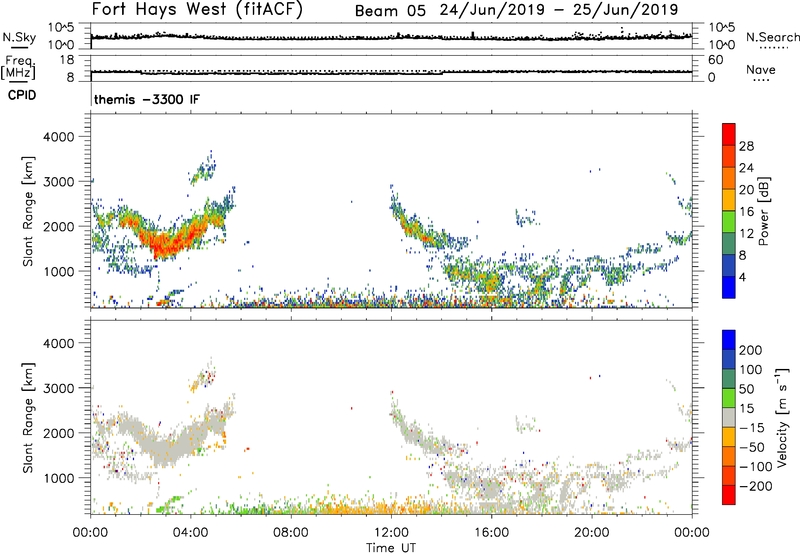Click the '12' power colorbar tick label
Image resolution: width=800 pixels, height=554 pixels.
(x=746, y=233)
